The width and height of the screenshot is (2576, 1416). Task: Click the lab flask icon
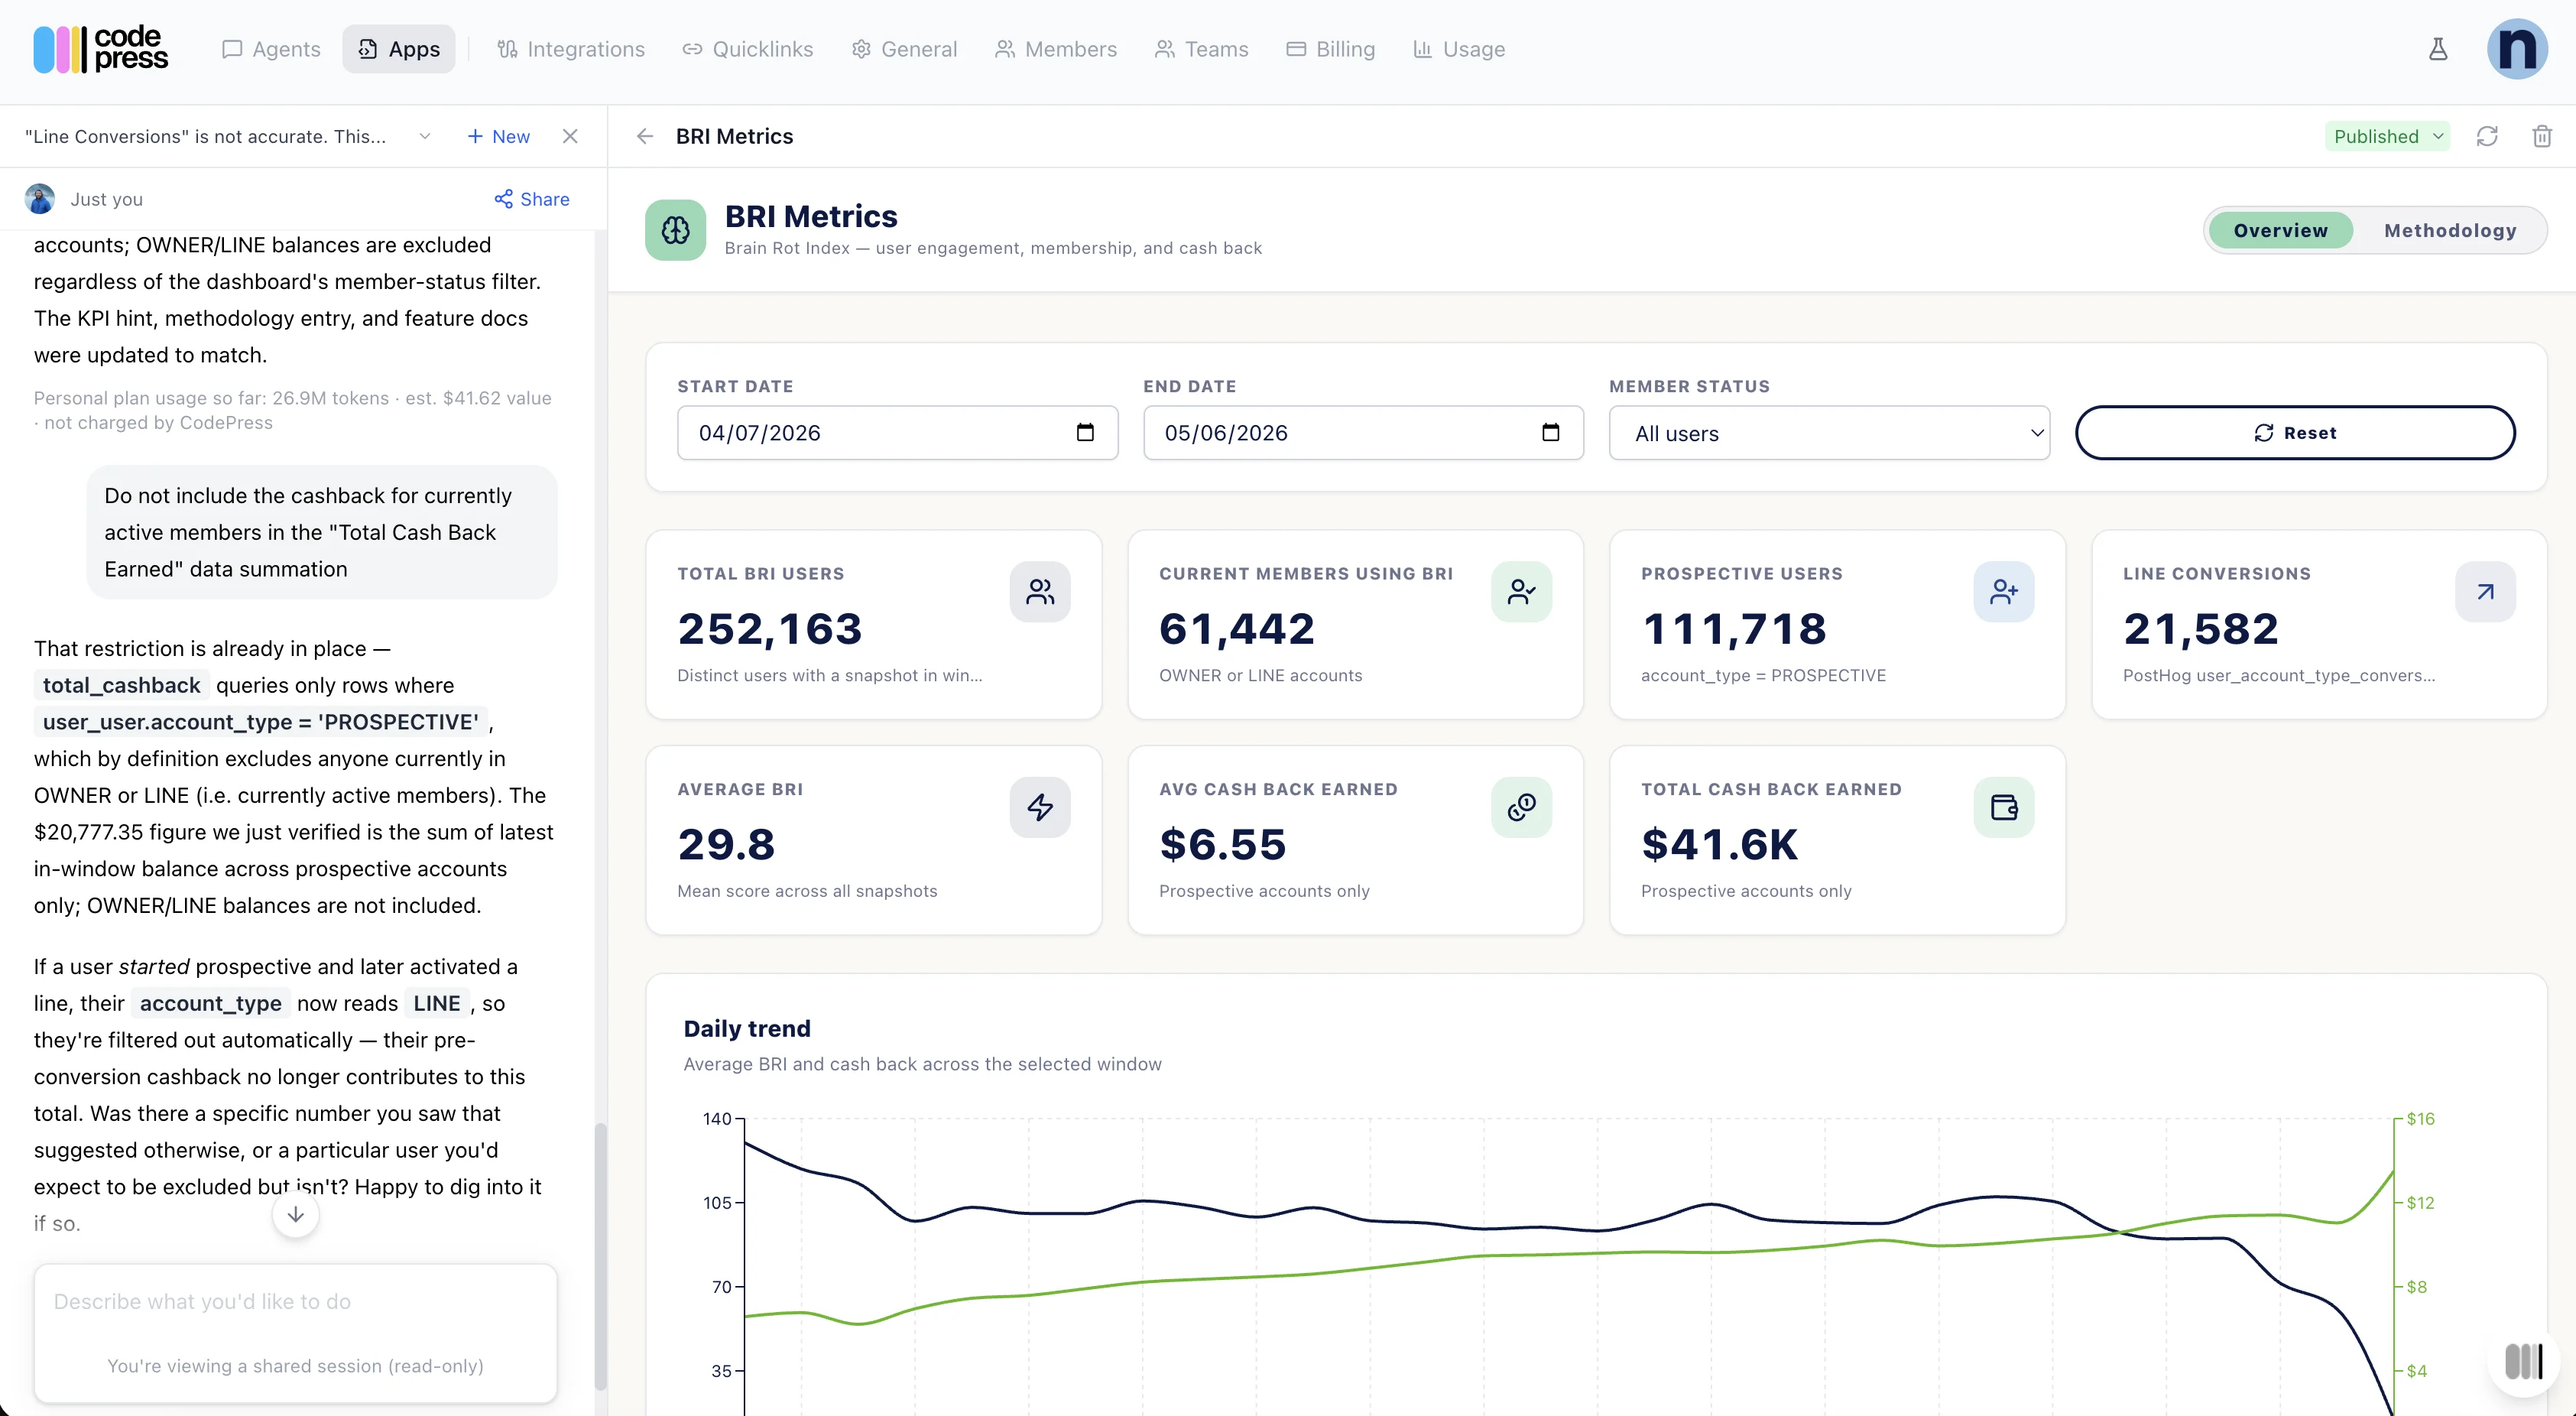point(2438,49)
